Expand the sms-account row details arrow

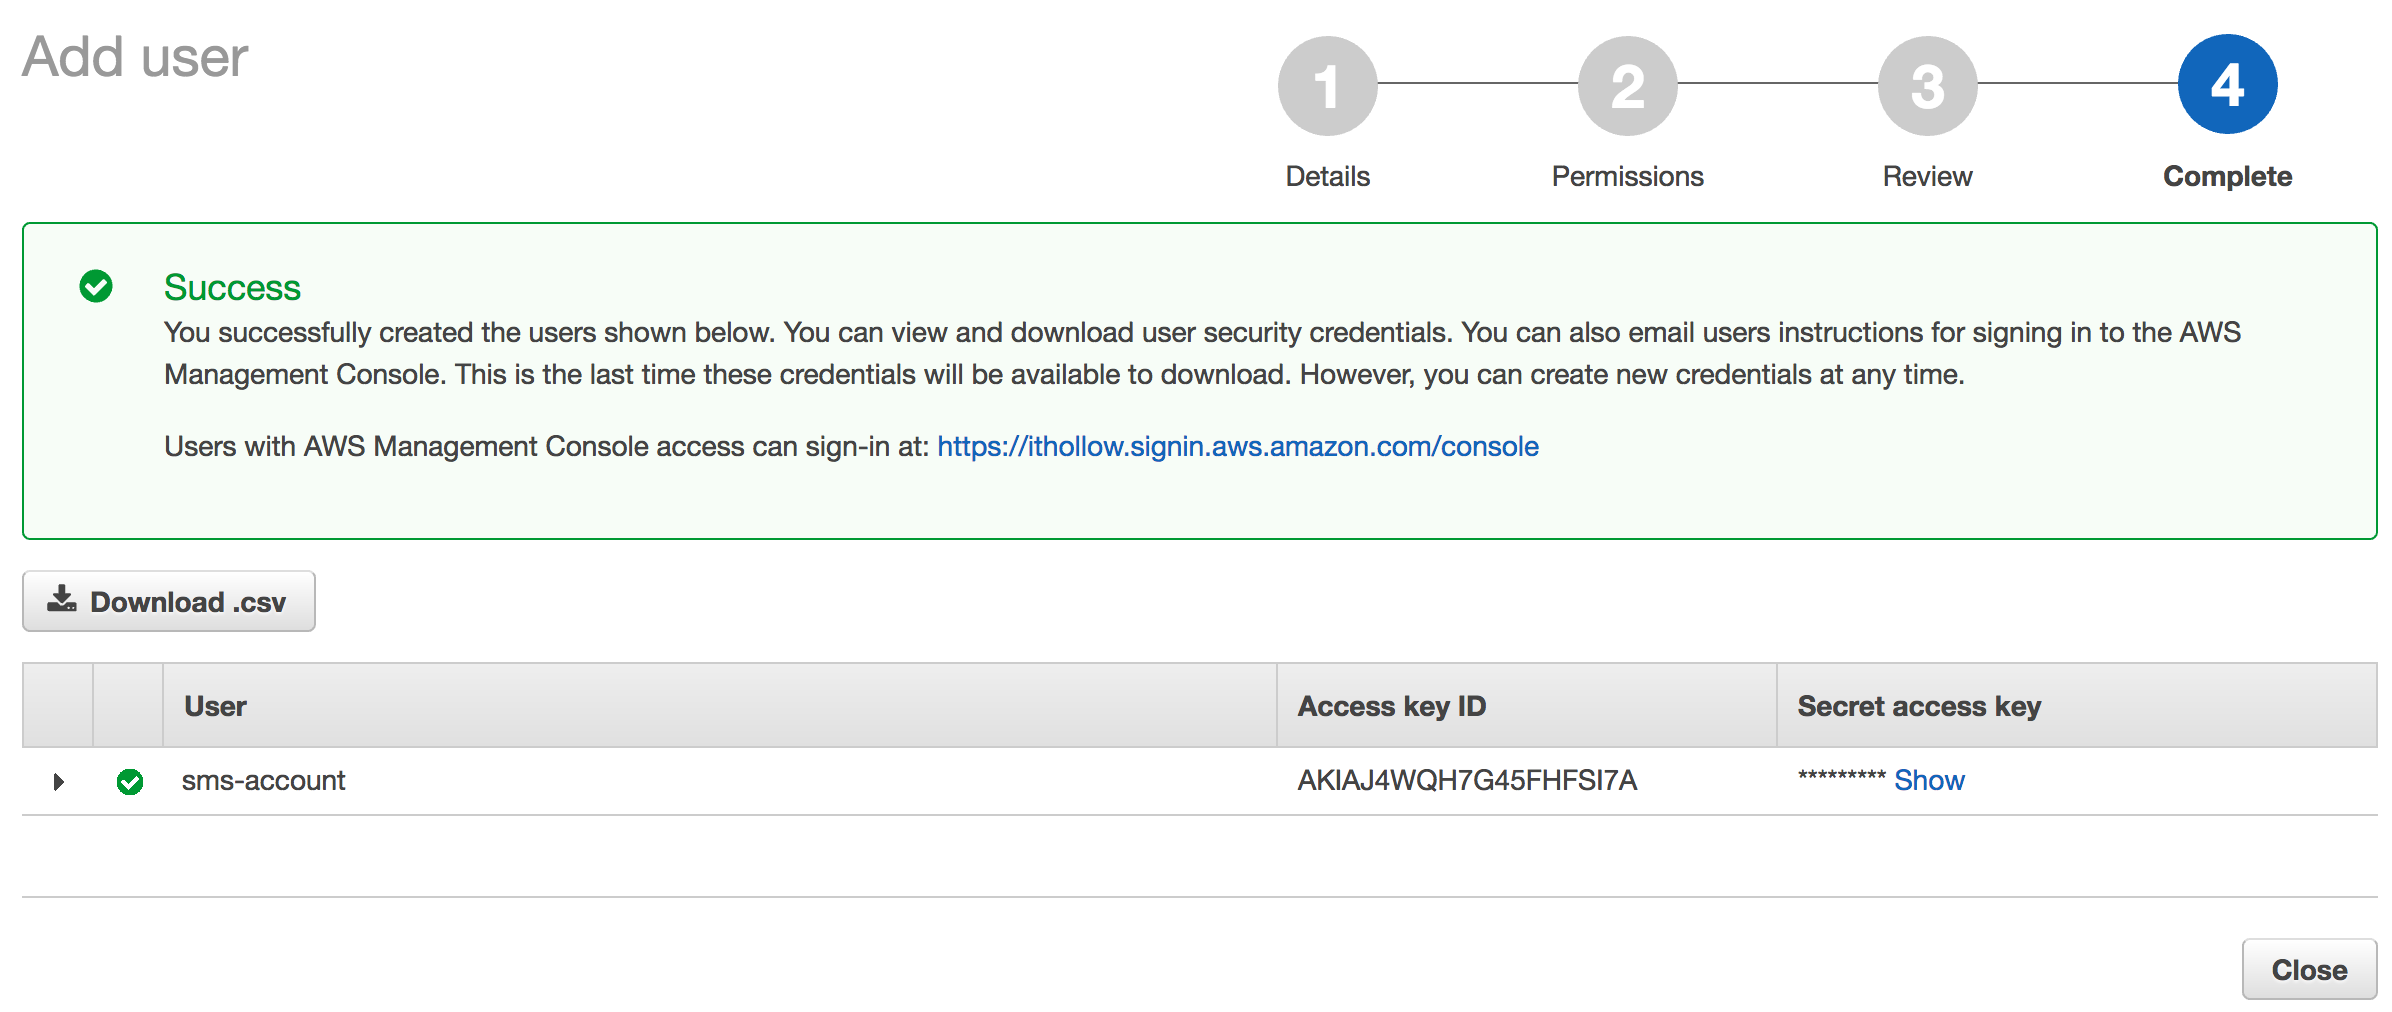coord(59,781)
